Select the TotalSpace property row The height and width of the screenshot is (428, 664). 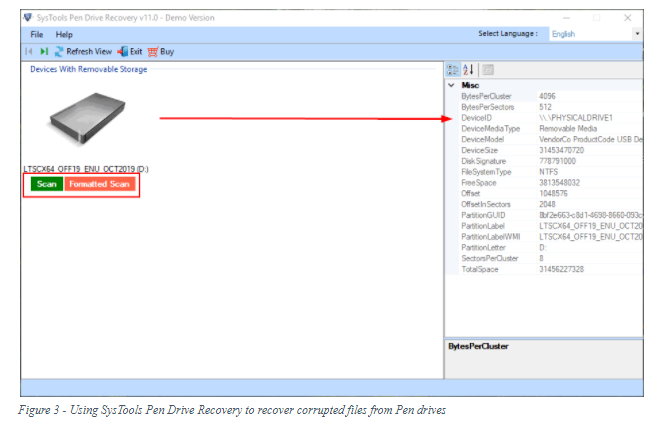551,269
